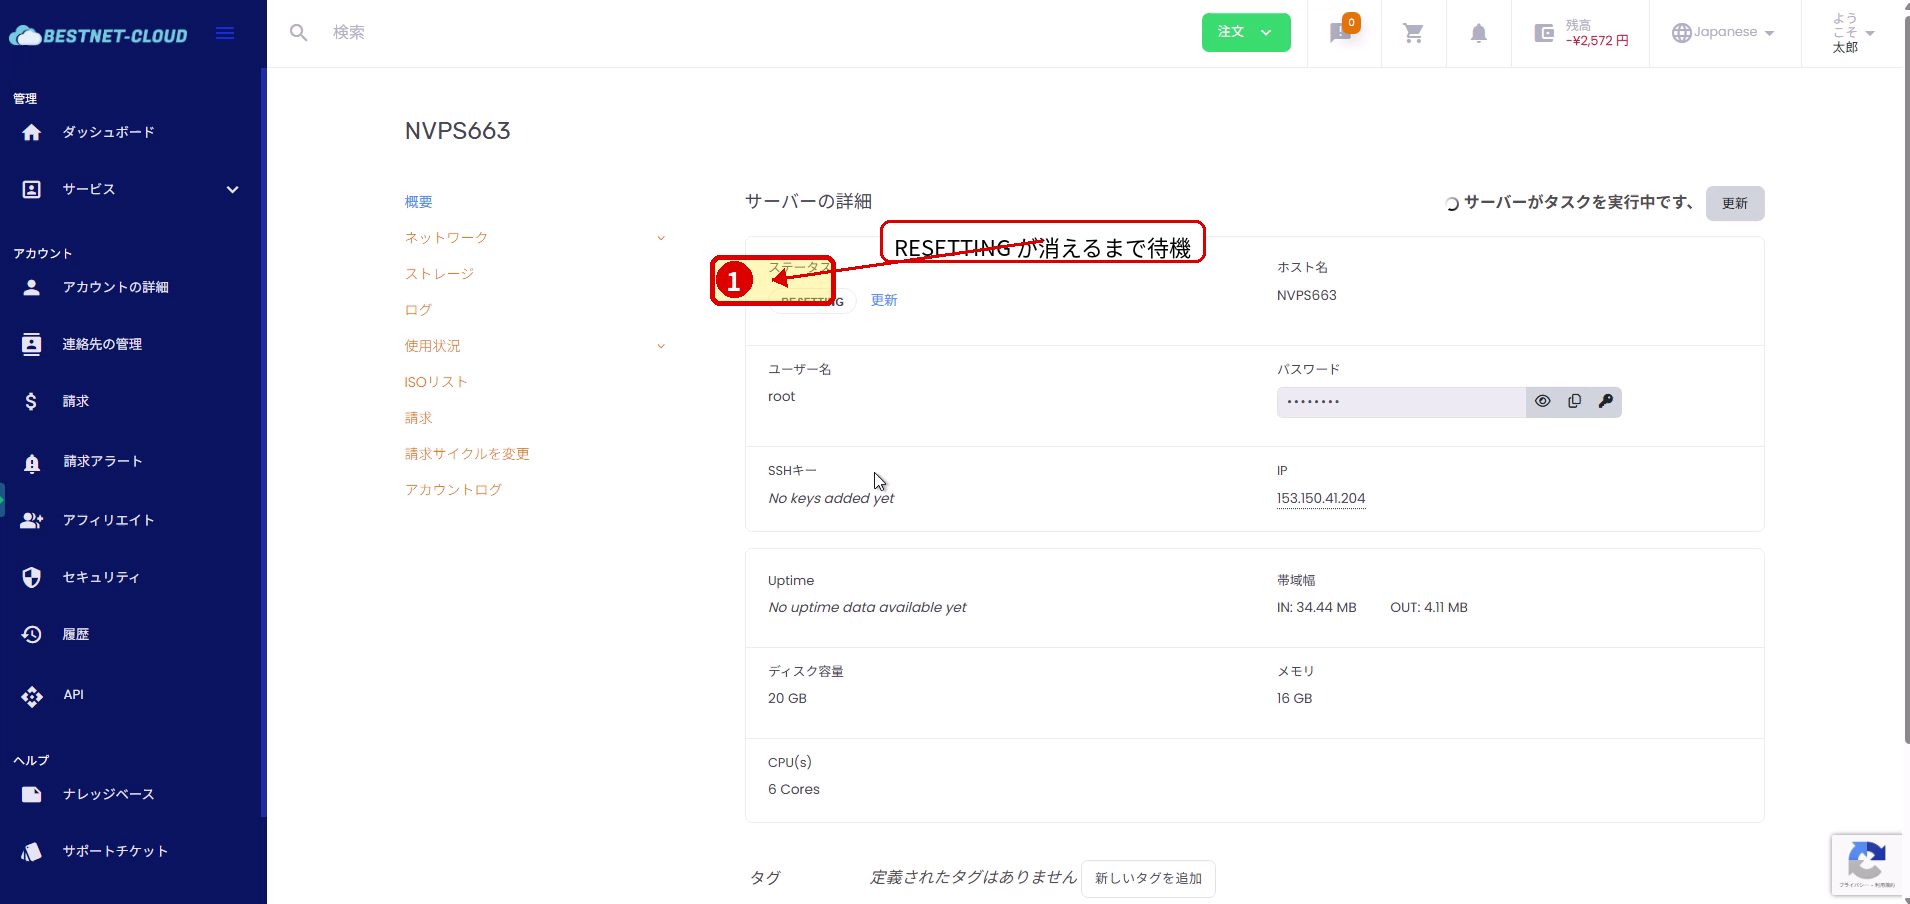Open the shopping cart icon
This screenshot has width=1910, height=904.
point(1413,32)
